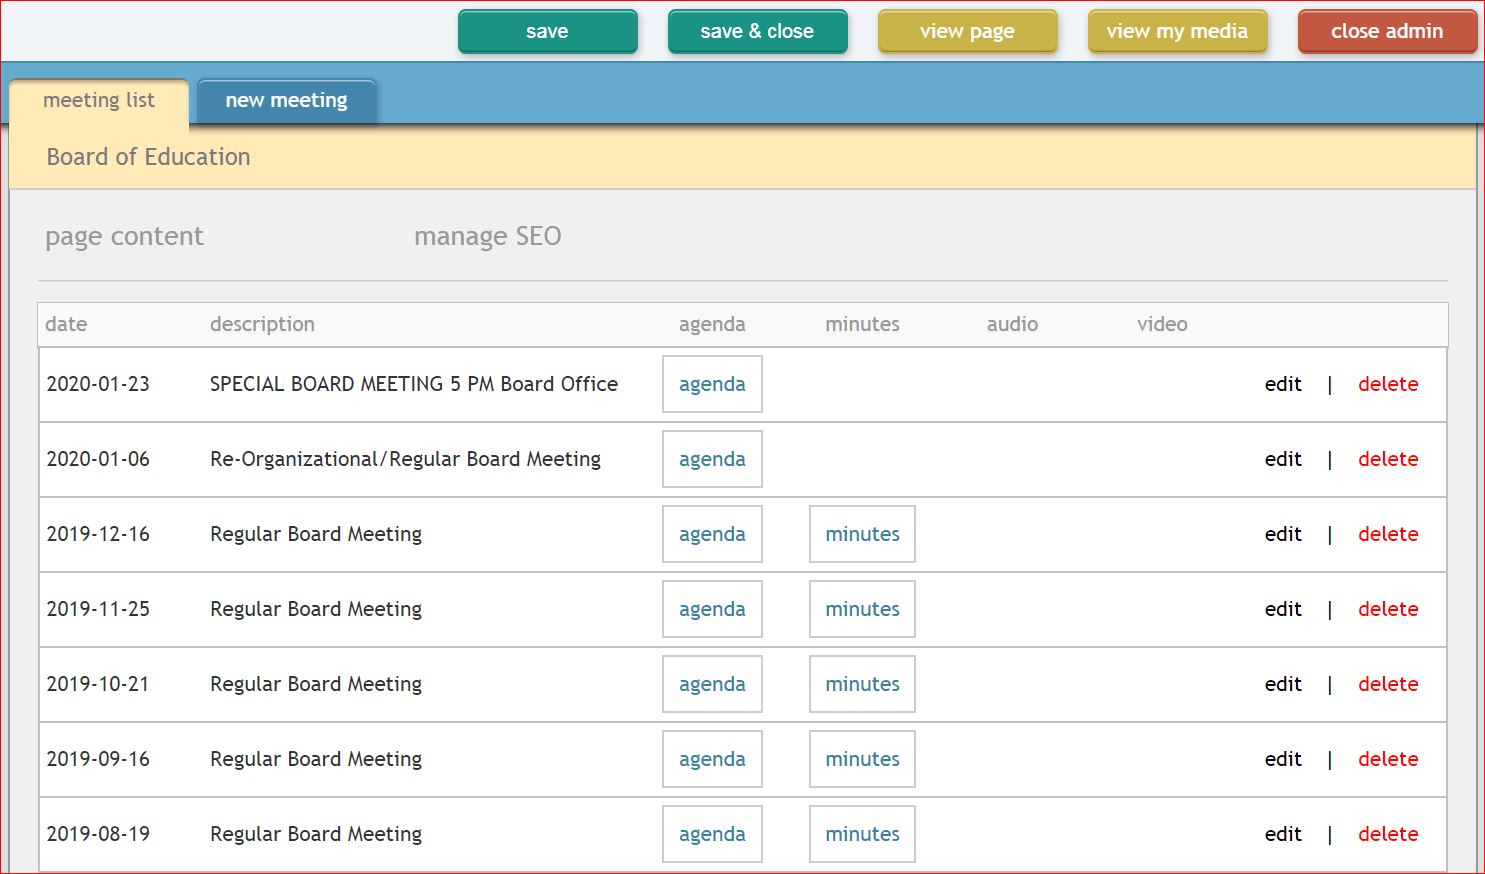Click the audio column header
Image resolution: width=1485 pixels, height=874 pixels.
pyautogui.click(x=1012, y=324)
